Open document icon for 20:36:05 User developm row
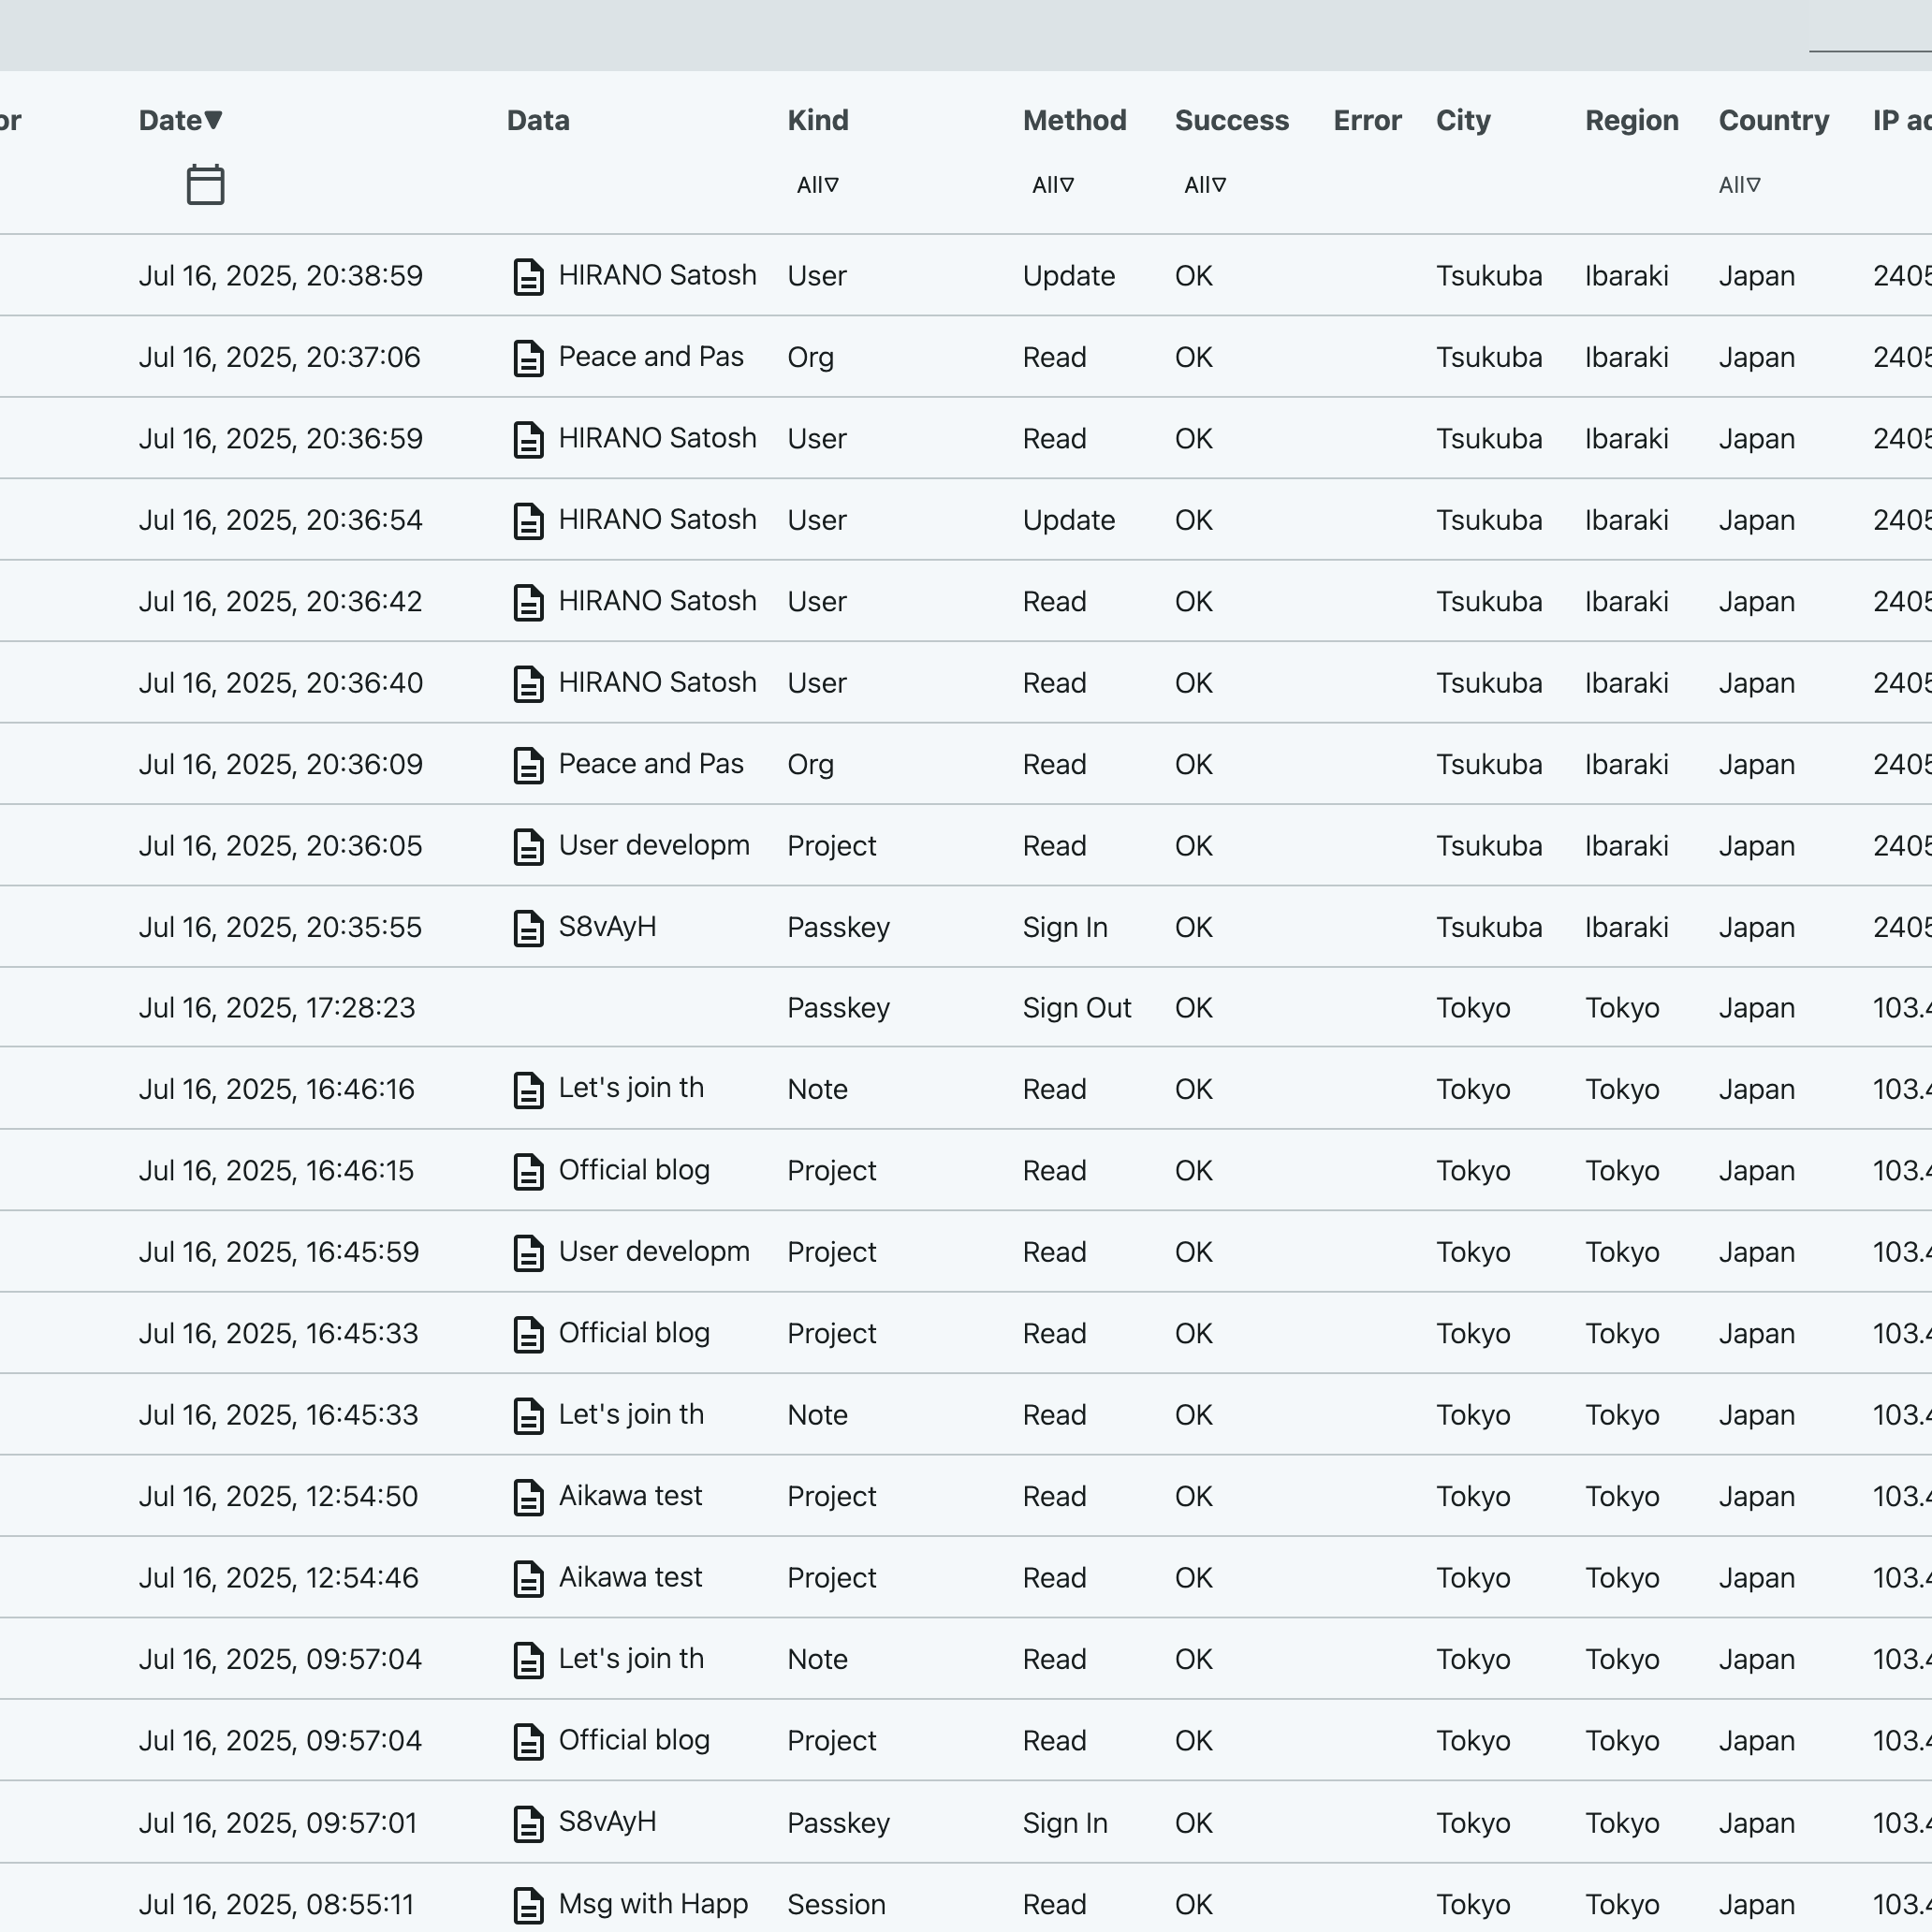The height and width of the screenshot is (1932, 1932). 528,846
